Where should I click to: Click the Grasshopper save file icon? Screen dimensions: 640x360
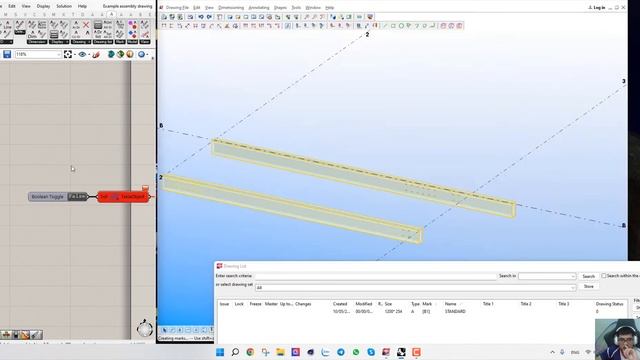coord(7,54)
